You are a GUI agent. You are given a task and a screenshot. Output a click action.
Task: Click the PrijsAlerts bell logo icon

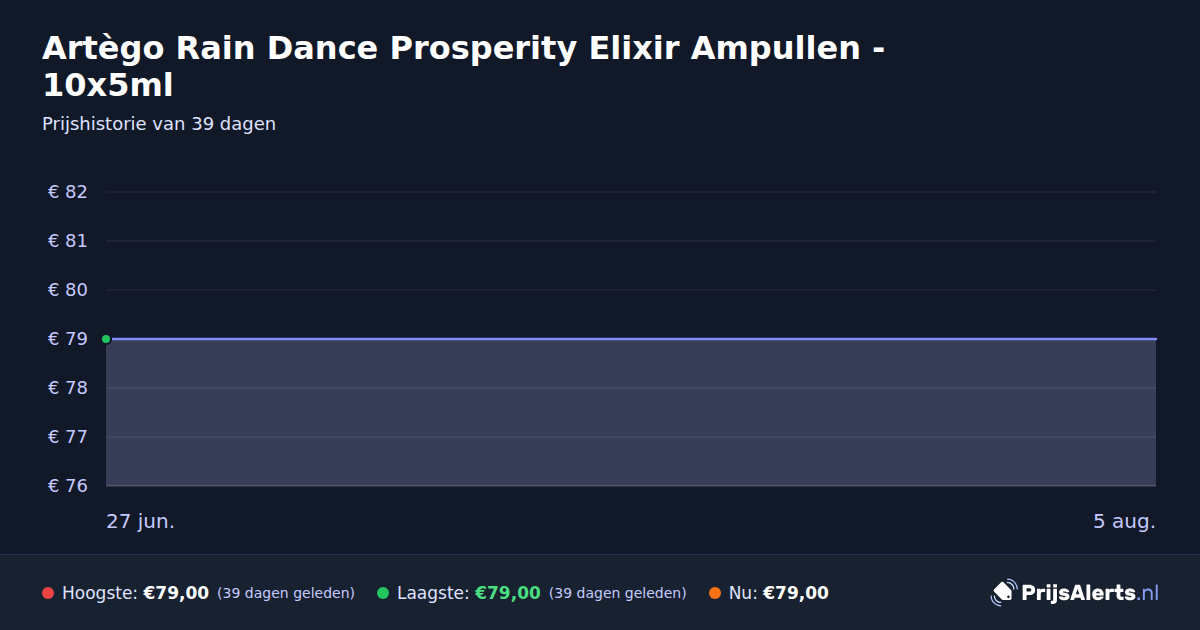point(1003,593)
